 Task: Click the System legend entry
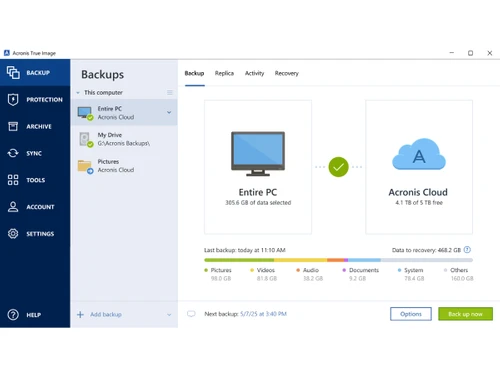click(x=411, y=274)
